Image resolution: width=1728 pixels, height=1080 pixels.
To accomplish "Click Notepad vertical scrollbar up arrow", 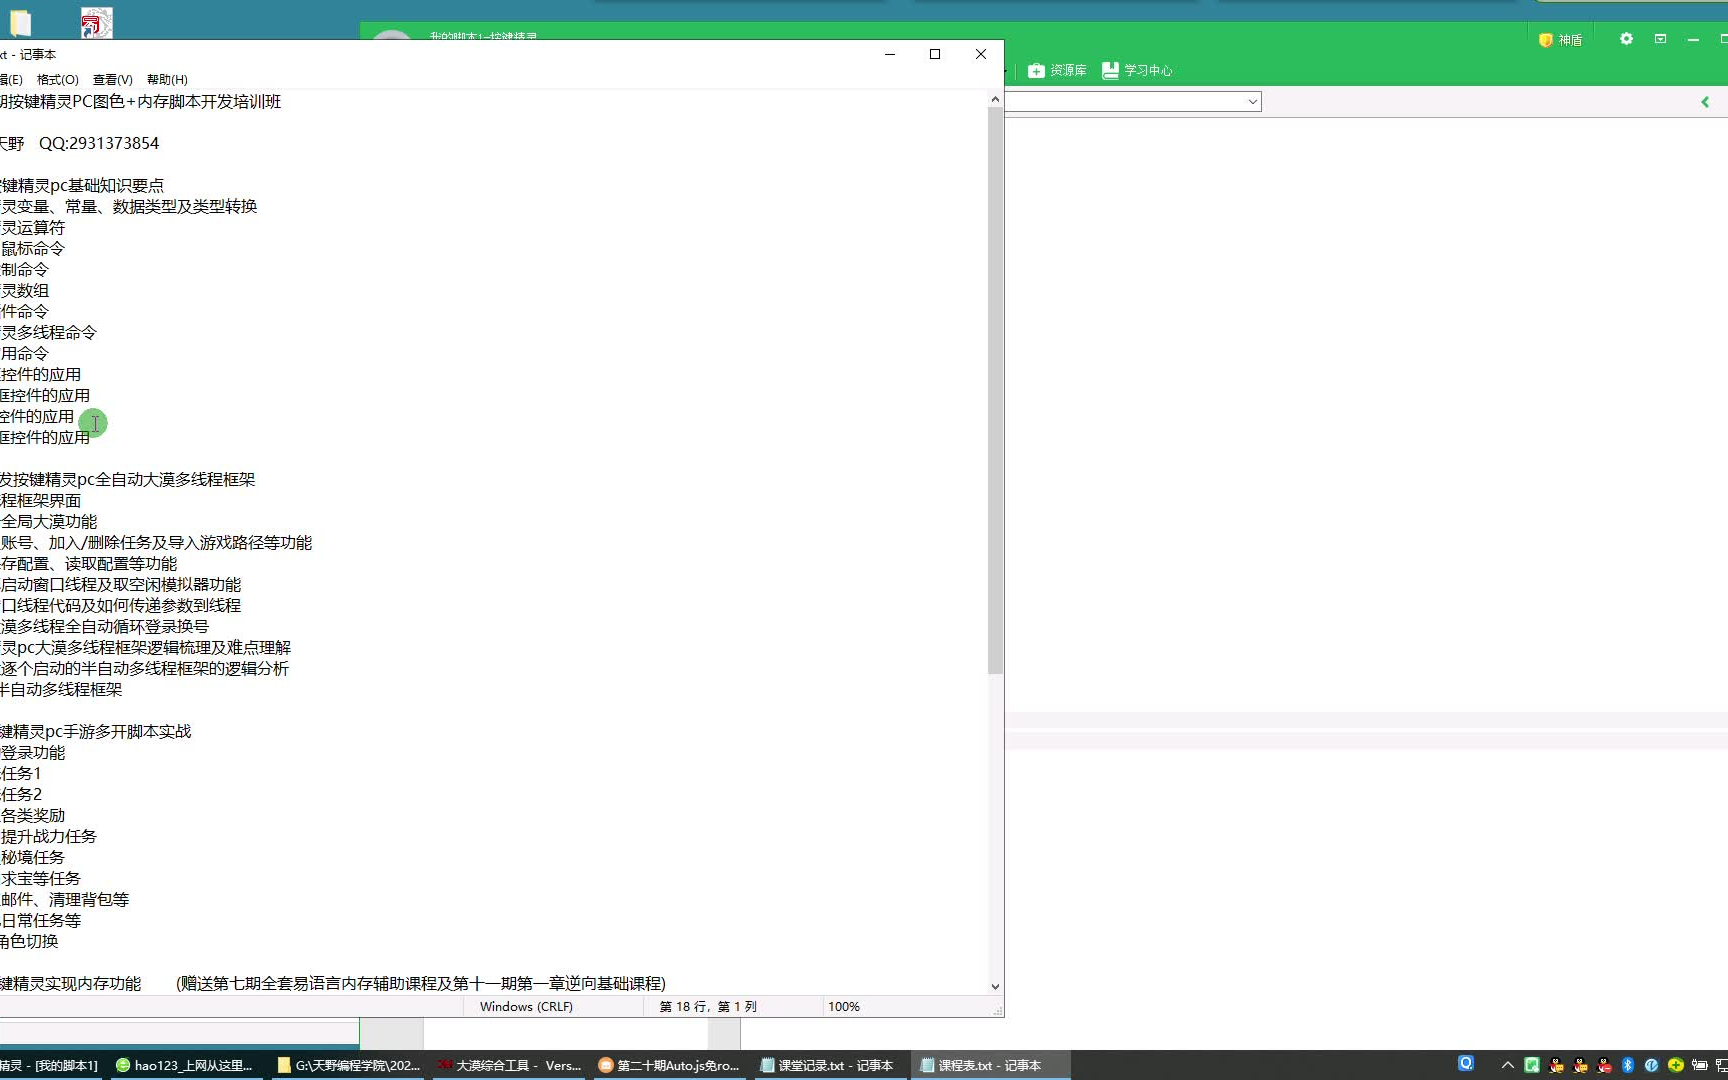I will coord(995,99).
